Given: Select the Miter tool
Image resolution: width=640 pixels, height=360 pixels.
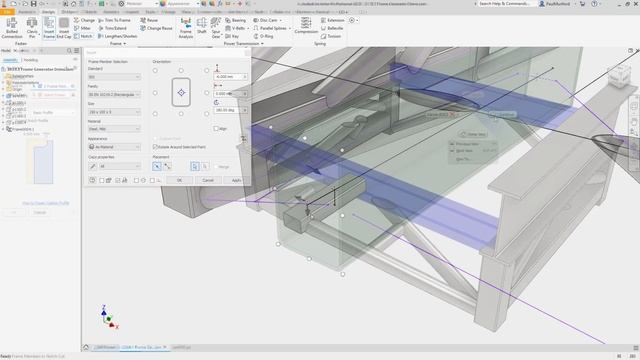Looking at the screenshot, I should click(82, 28).
